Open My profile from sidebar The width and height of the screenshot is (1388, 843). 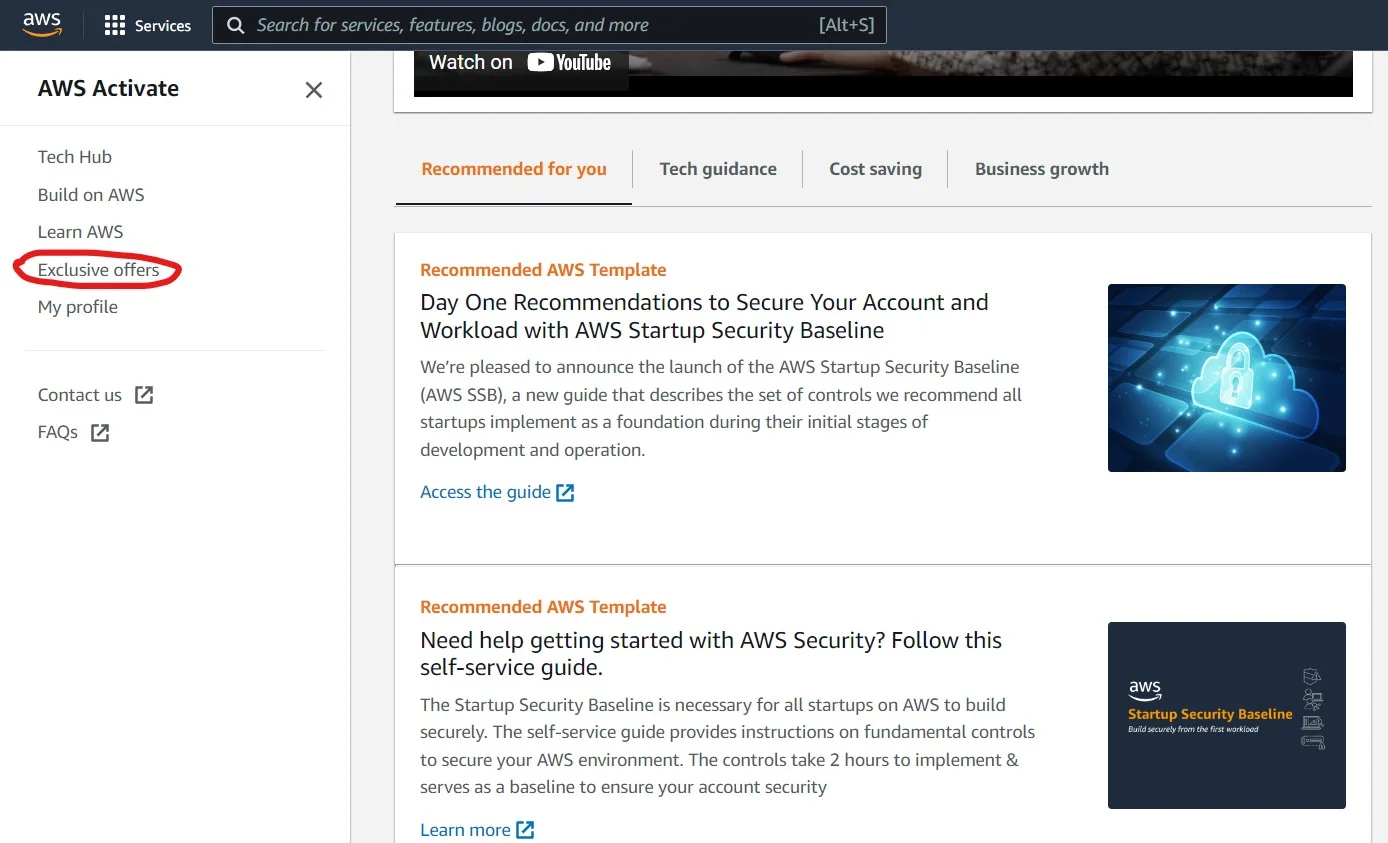(78, 307)
